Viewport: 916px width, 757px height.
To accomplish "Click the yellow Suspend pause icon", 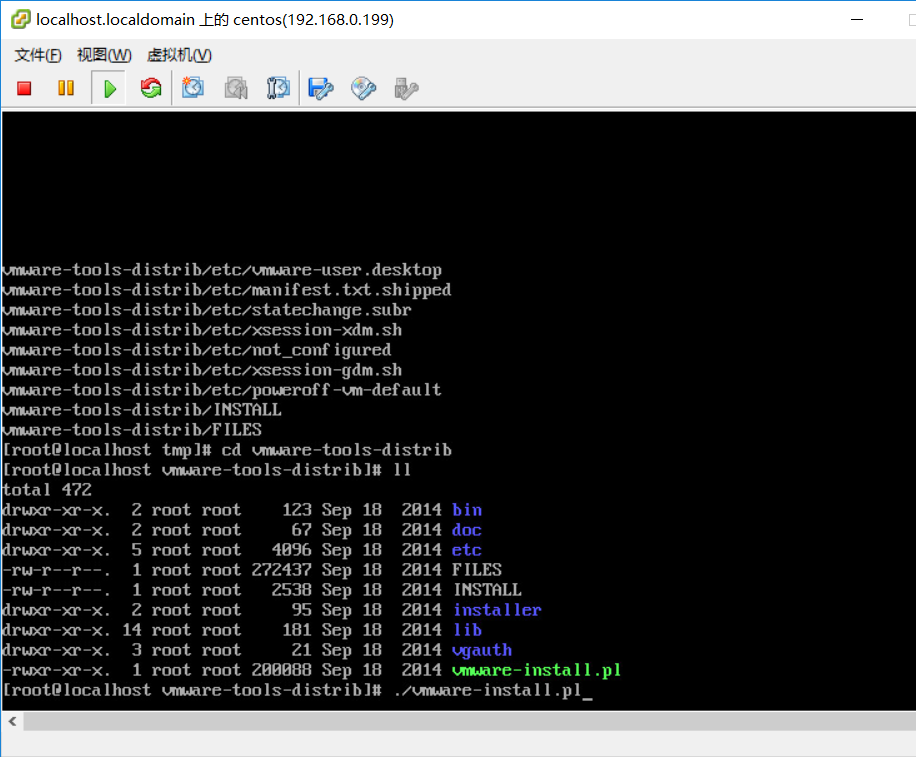I will click(66, 88).
